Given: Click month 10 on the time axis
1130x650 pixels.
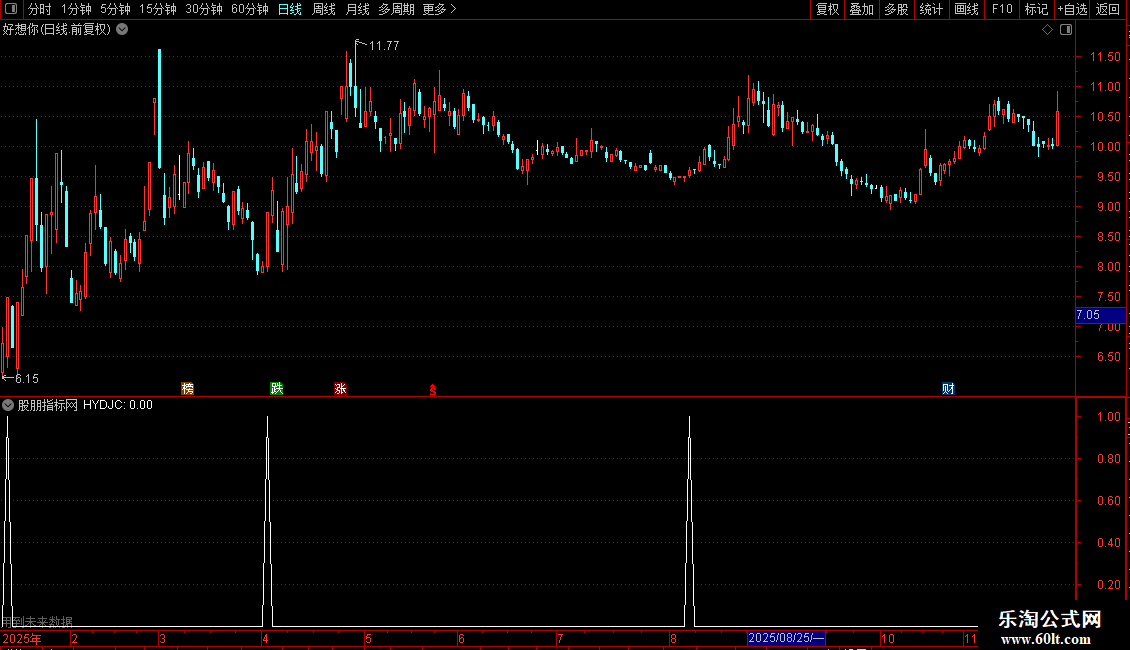Looking at the screenshot, I should [887, 638].
